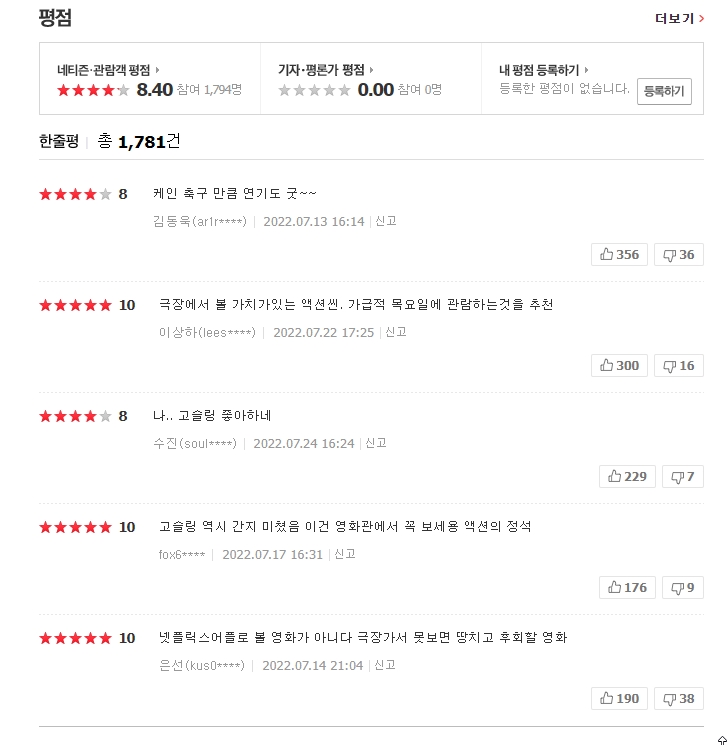Screen dimensions: 727x745
Task: Click the 등록하기 button
Action: [x=664, y=91]
